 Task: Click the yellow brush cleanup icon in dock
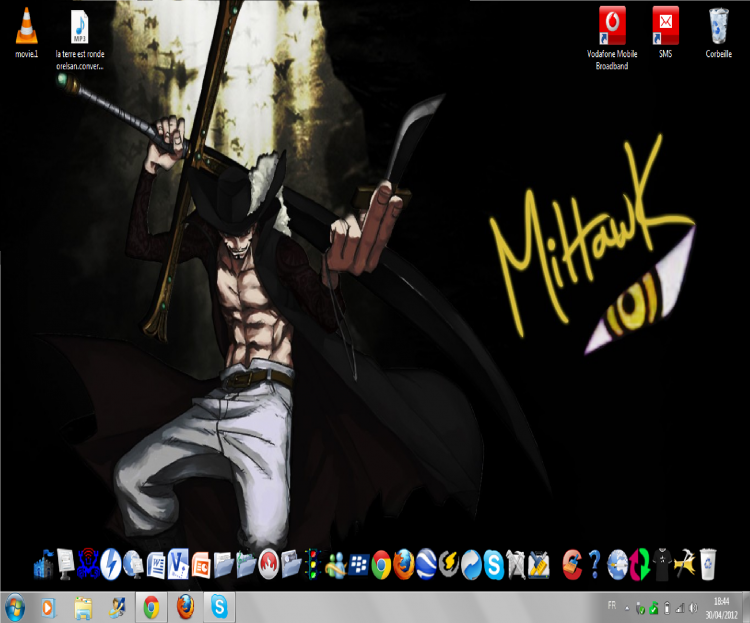point(539,565)
